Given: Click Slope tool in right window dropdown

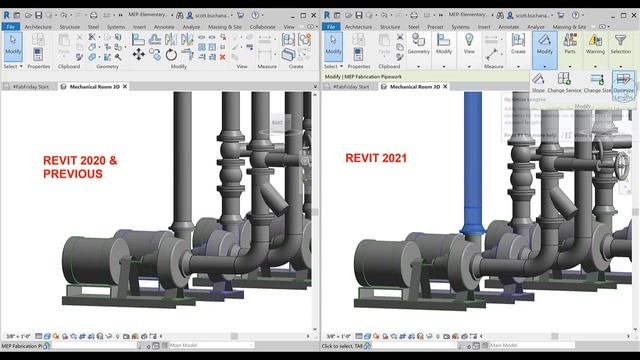Looking at the screenshot, I should click(538, 83).
